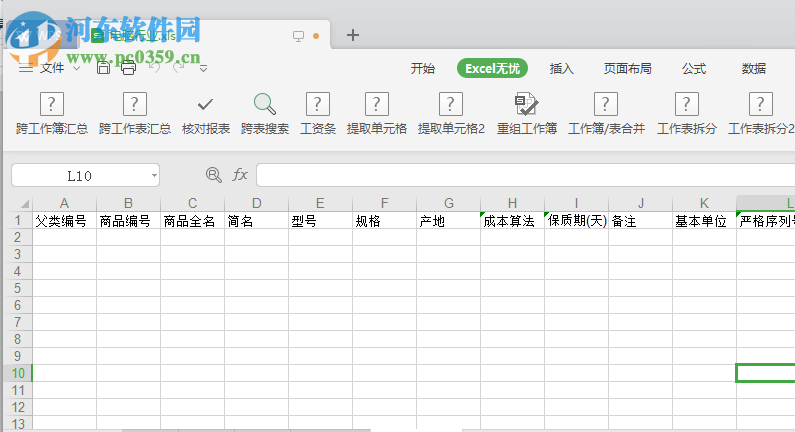
Task: Add new document tab with plus
Action: tap(352, 35)
